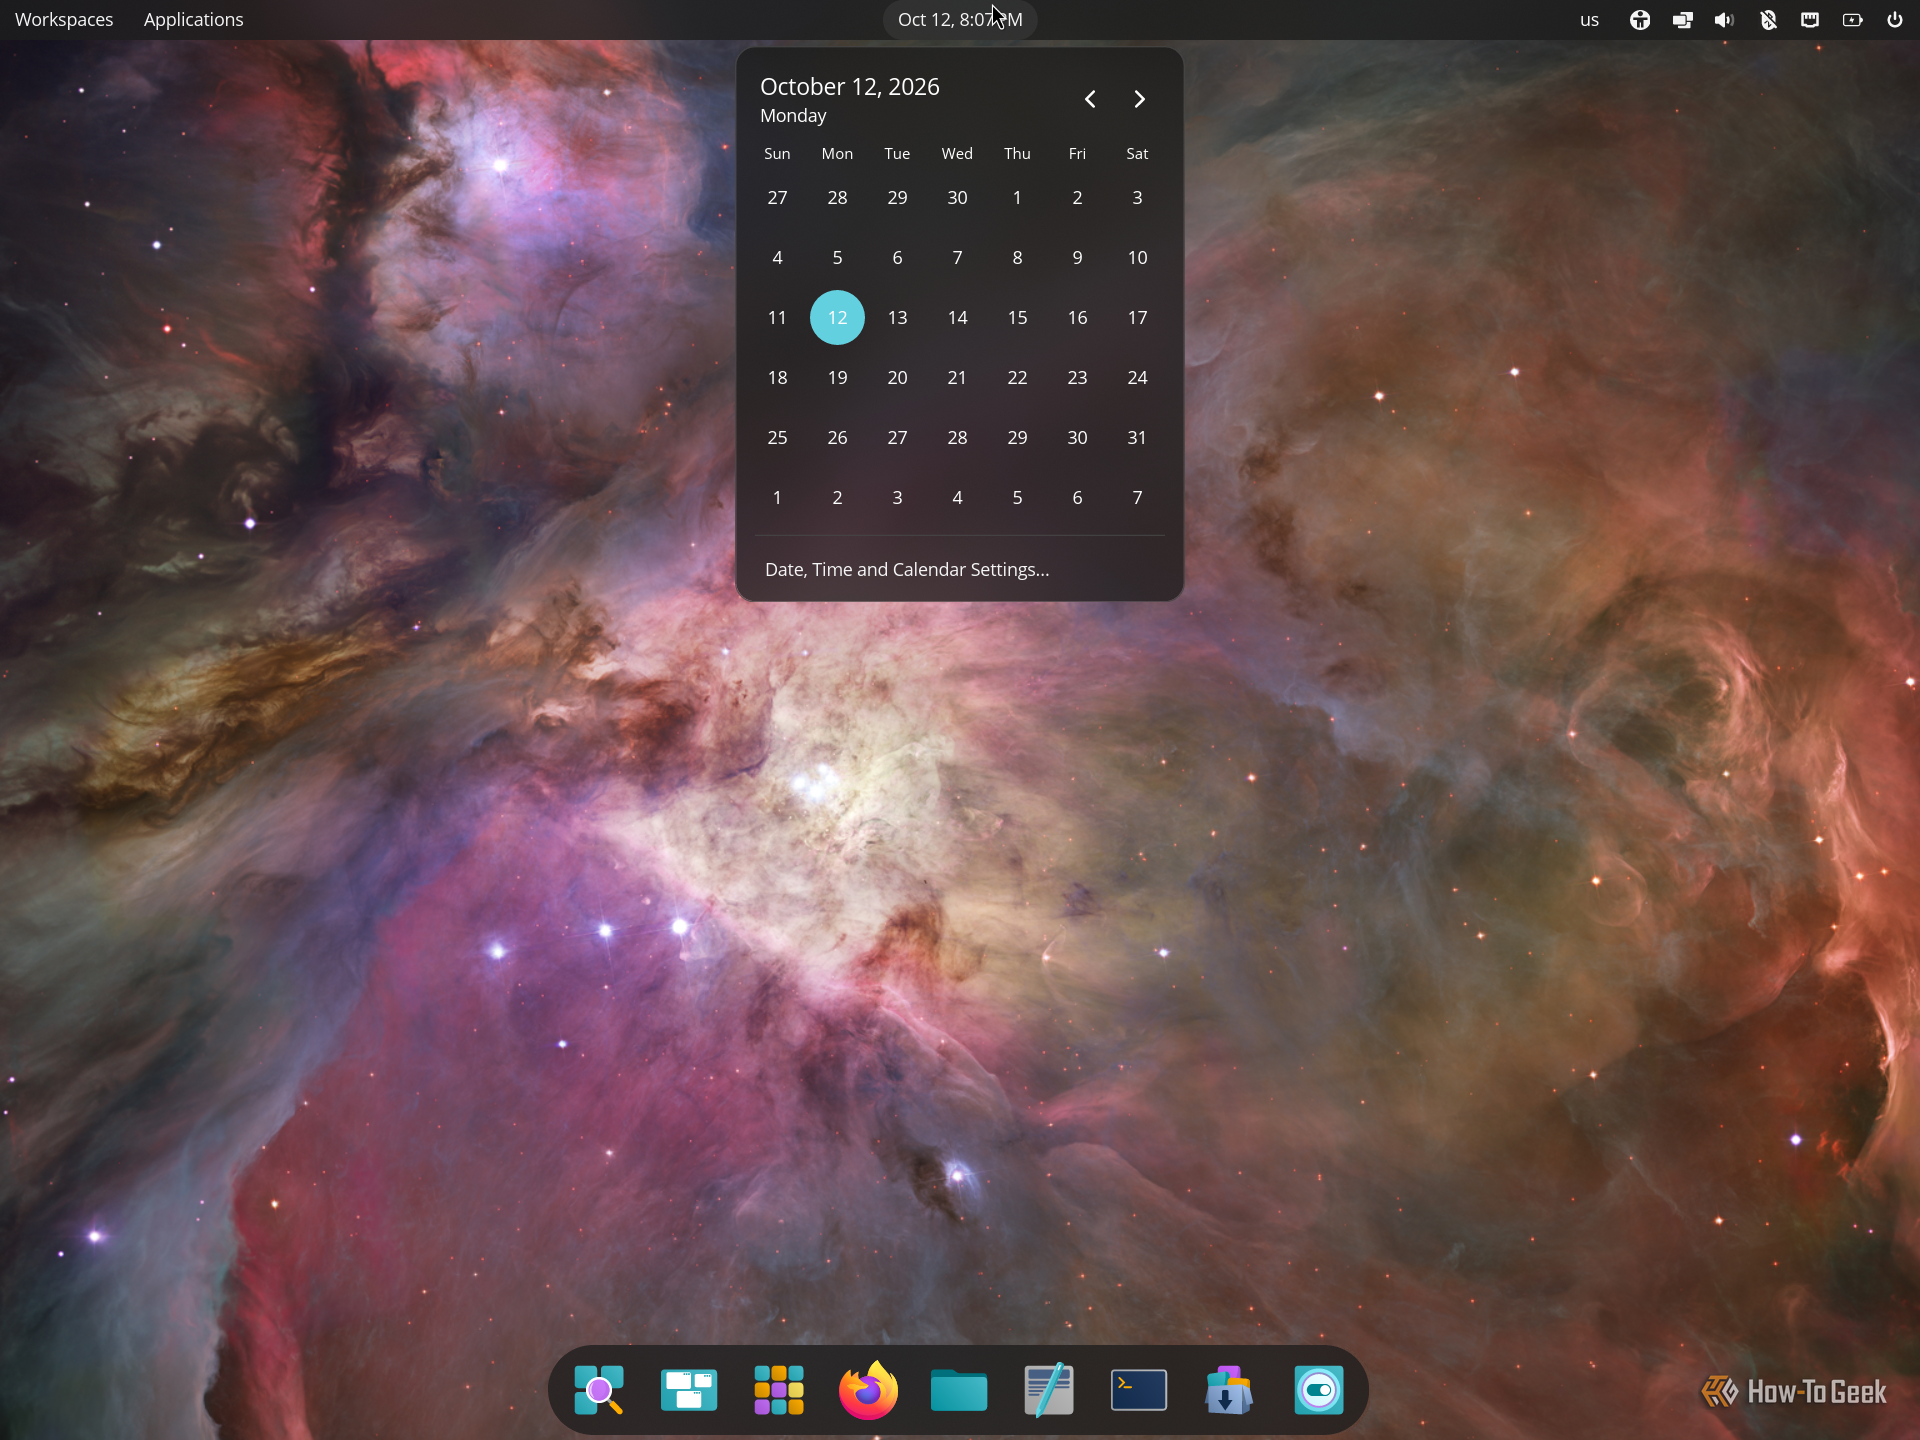Open the us keyboard layout menu
This screenshot has height=1440, width=1920.
click(x=1589, y=20)
